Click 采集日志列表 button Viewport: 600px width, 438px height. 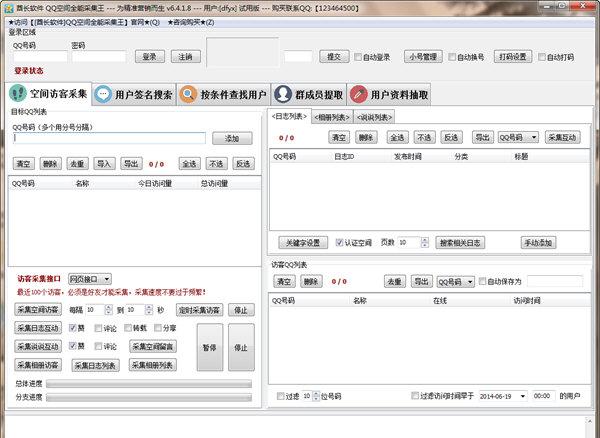click(95, 365)
